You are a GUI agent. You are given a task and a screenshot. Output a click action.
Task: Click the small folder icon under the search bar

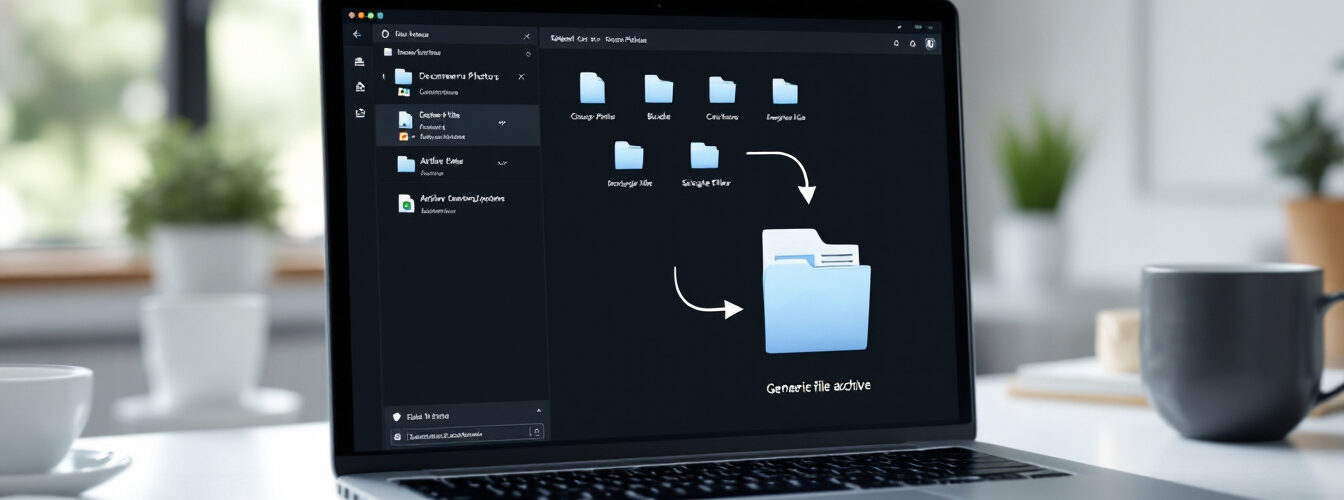point(388,52)
